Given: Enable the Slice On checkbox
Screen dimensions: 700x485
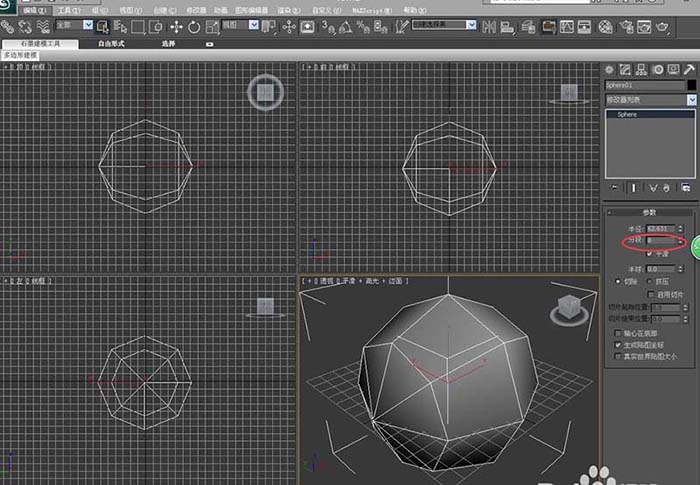Looking at the screenshot, I should 651,294.
